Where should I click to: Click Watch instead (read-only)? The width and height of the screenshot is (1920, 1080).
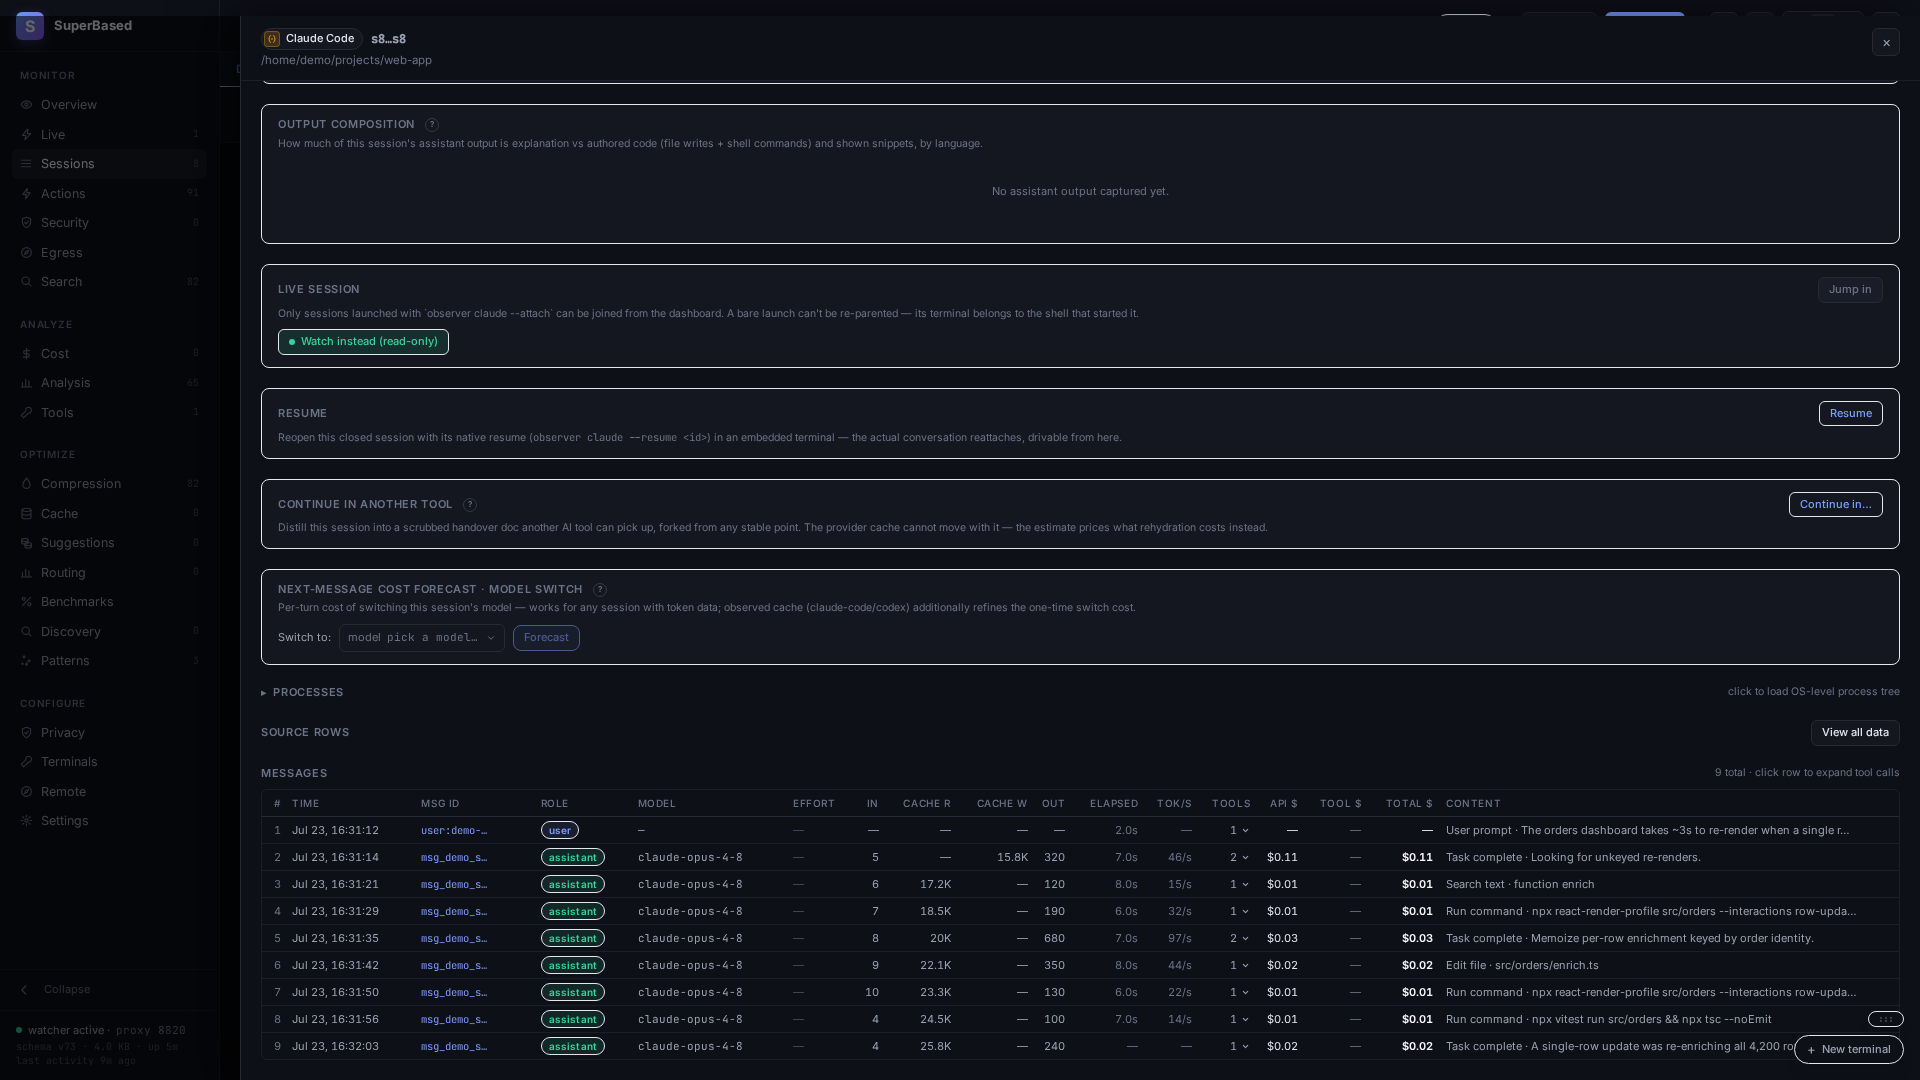click(363, 342)
